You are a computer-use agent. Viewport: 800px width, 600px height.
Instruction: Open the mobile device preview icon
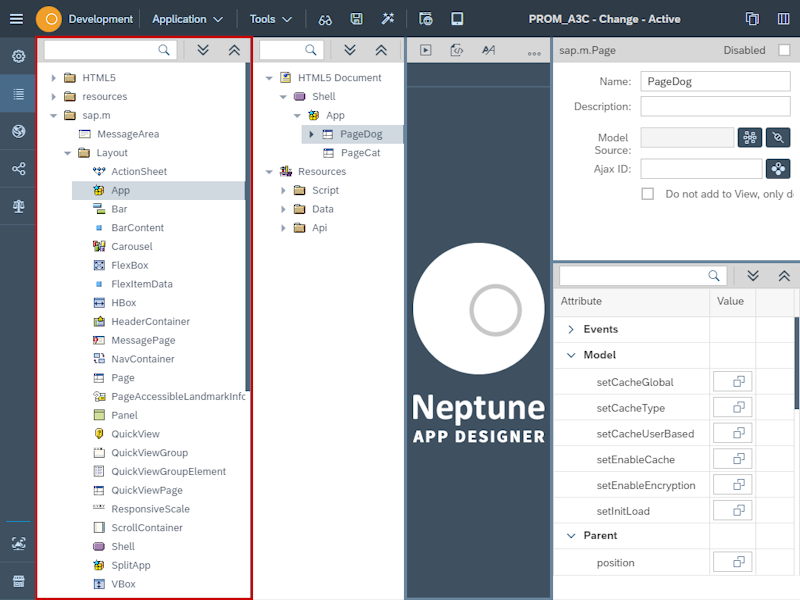pos(455,18)
